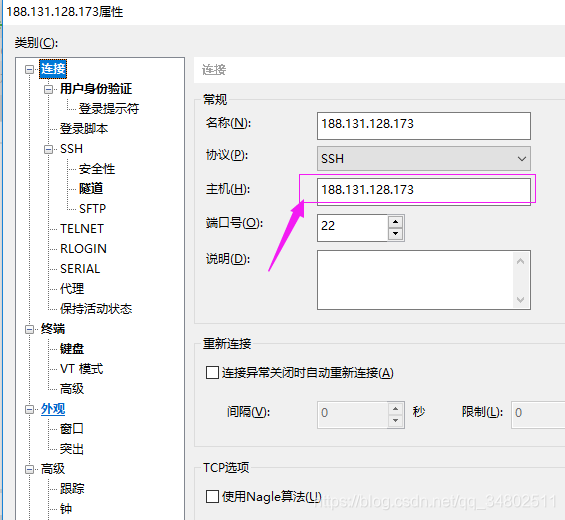The image size is (565, 520).
Task: Open 钟 settings under 高级
Action: pyautogui.click(x=66, y=509)
